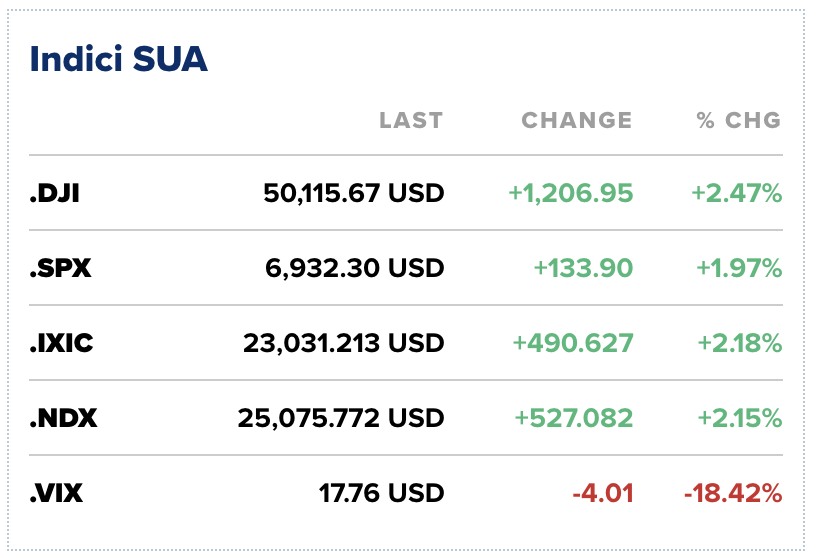Click the .VIX volatility index symbol
Screen dimensions: 818x558
58,493
